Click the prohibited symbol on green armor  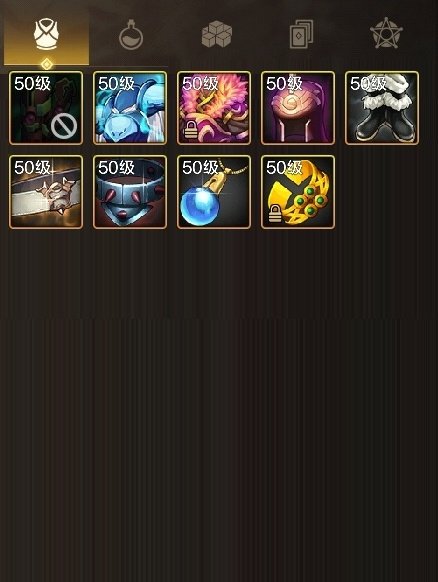click(x=64, y=126)
